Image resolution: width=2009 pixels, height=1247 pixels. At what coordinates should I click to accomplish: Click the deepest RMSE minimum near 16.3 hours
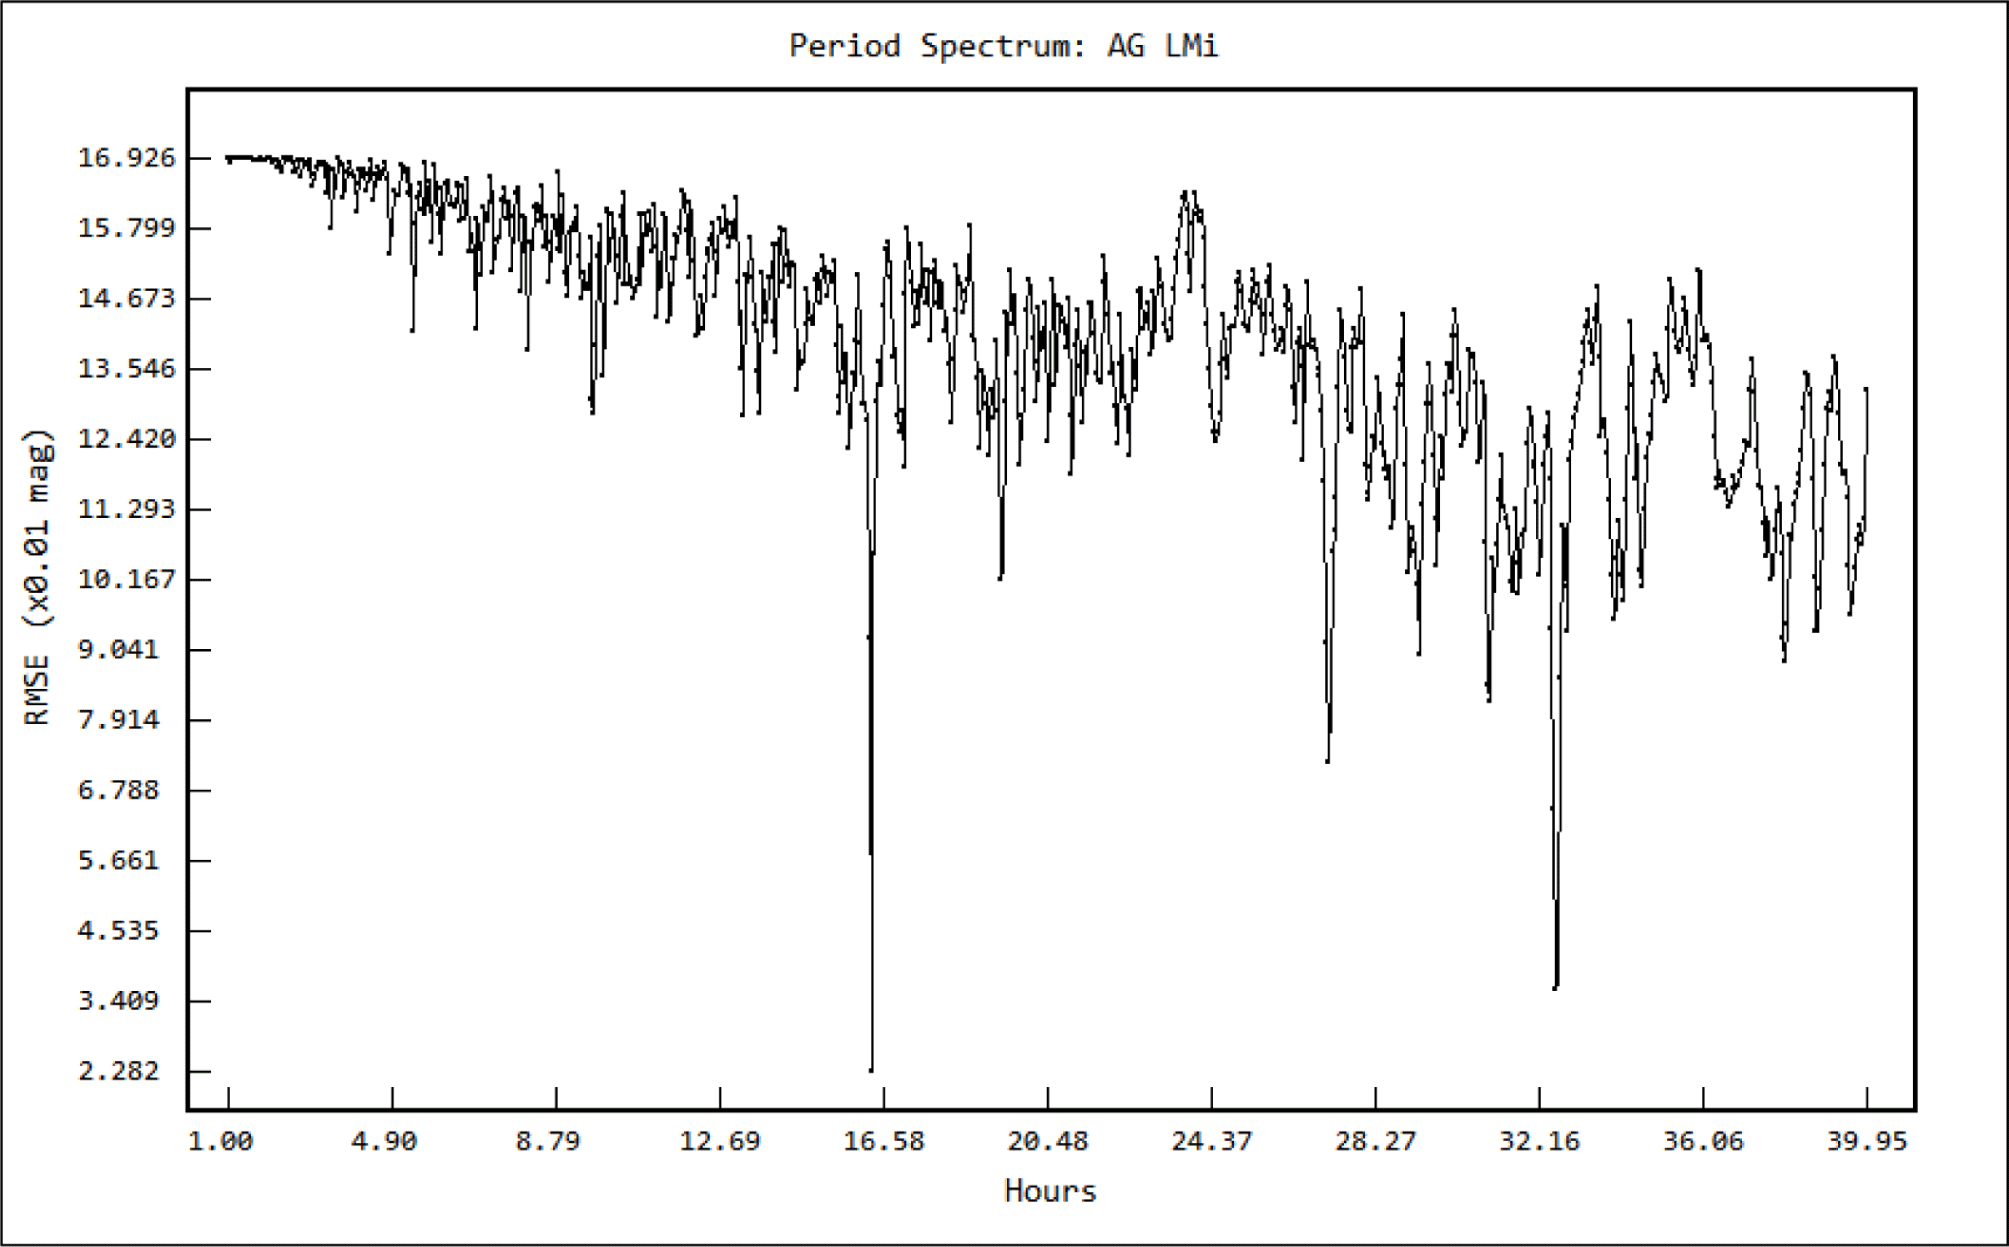click(x=871, y=1070)
